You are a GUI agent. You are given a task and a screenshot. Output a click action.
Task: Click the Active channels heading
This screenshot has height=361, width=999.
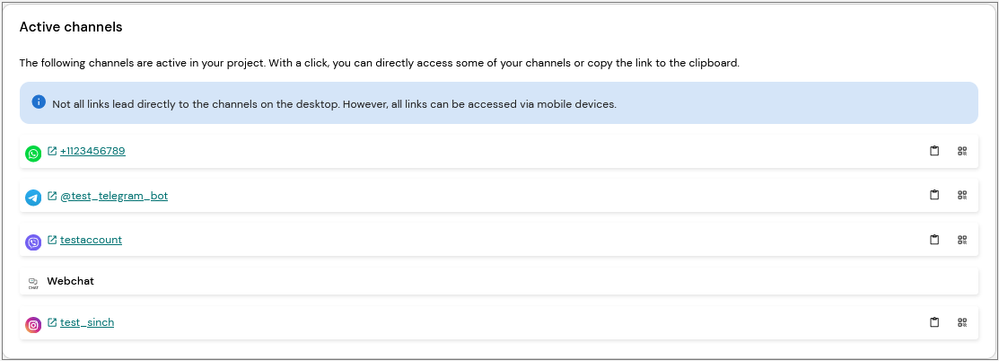[x=71, y=27]
